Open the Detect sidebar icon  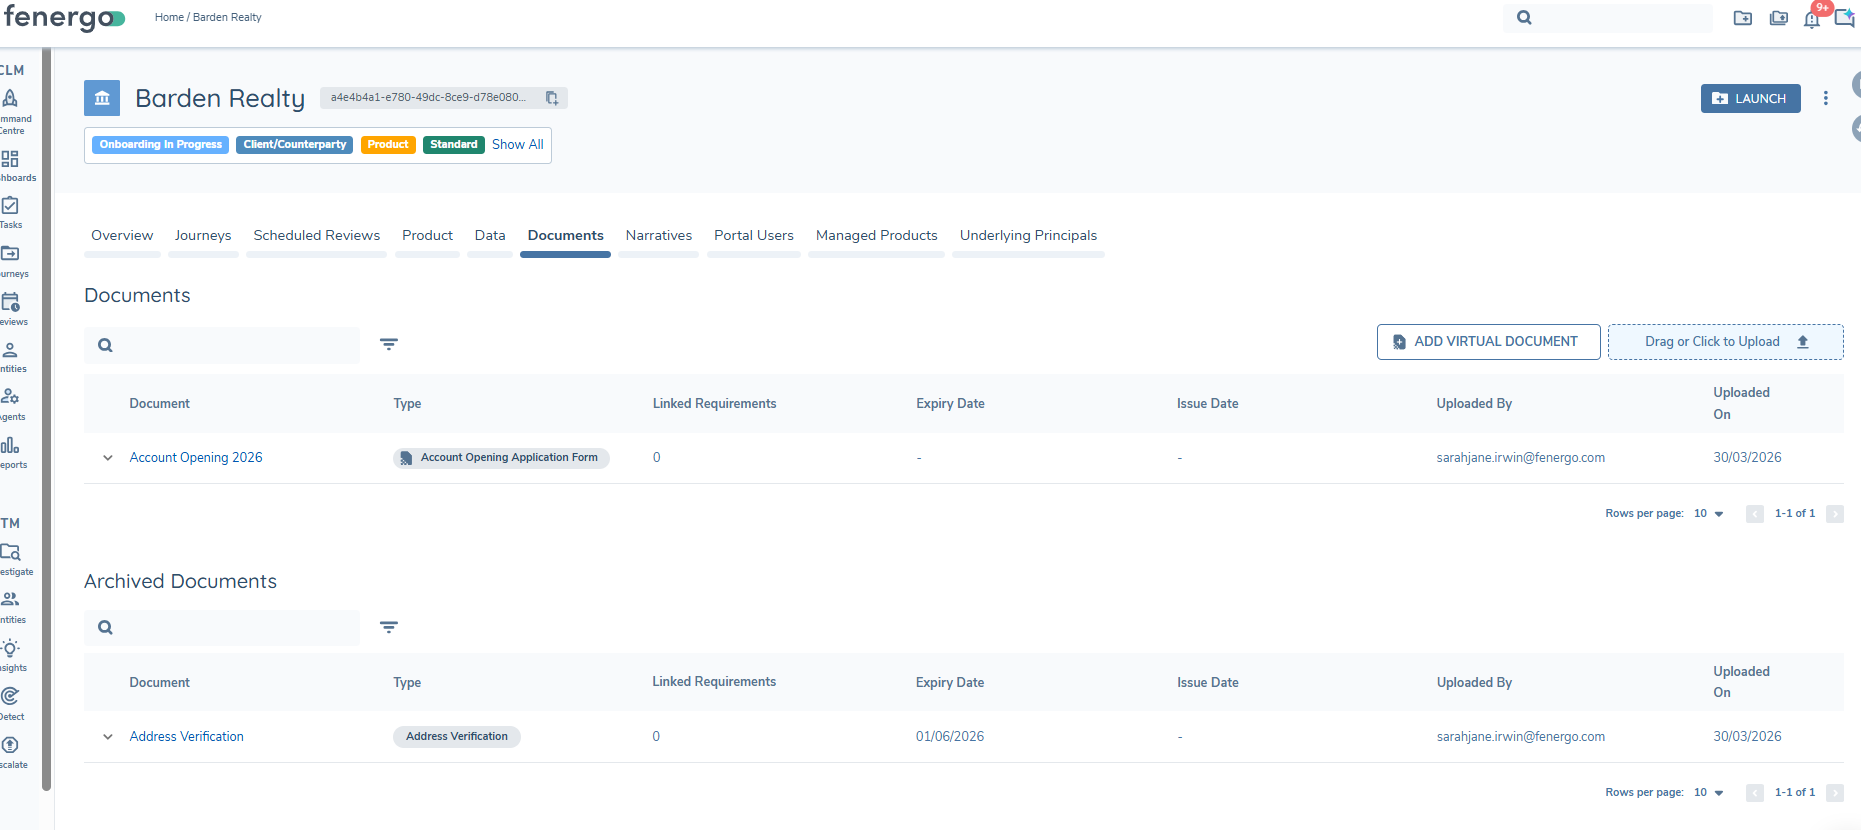[10, 696]
